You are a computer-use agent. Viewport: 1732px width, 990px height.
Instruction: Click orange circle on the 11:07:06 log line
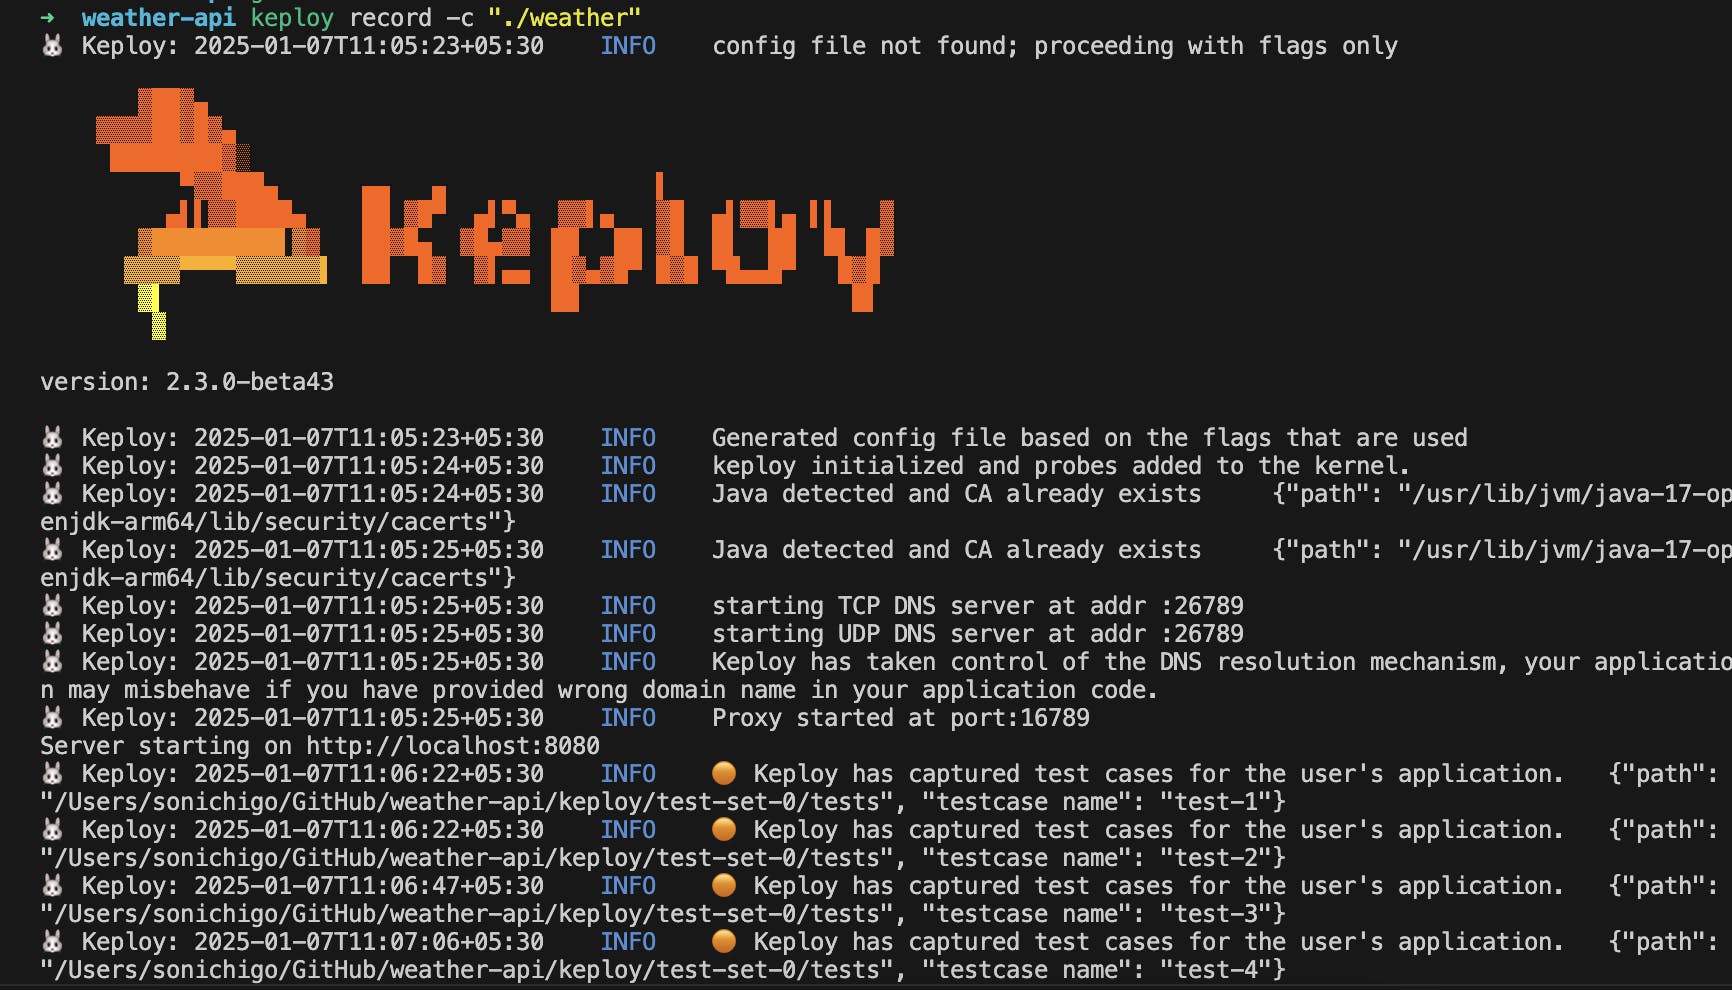tap(724, 941)
